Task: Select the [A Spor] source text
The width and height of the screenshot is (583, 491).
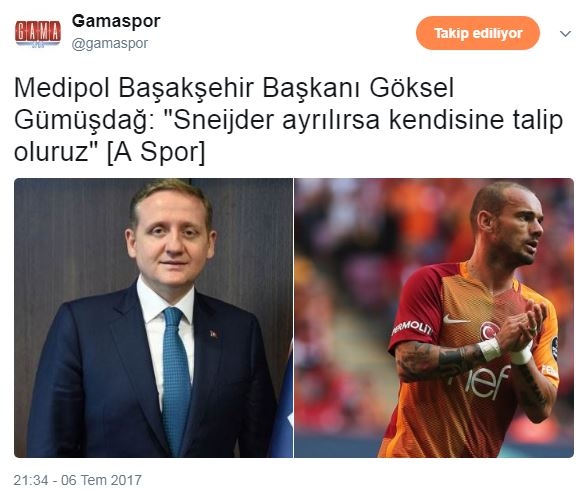Action: pos(156,152)
